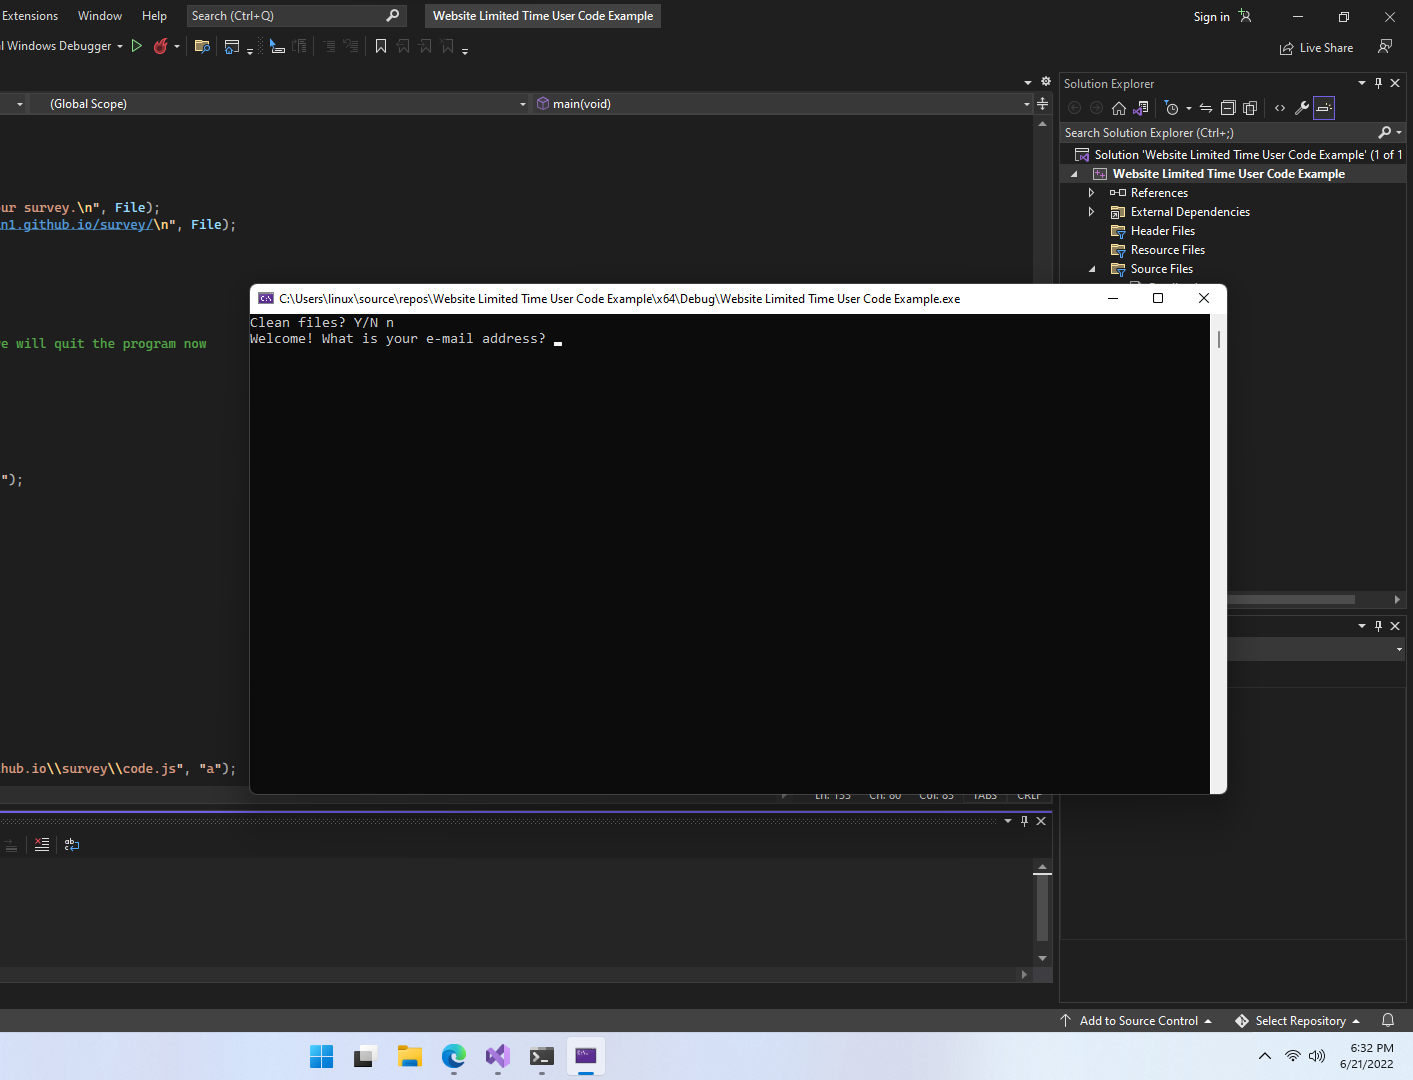Open Windows Terminal taskbar icon
1413x1080 pixels.
coord(541,1056)
